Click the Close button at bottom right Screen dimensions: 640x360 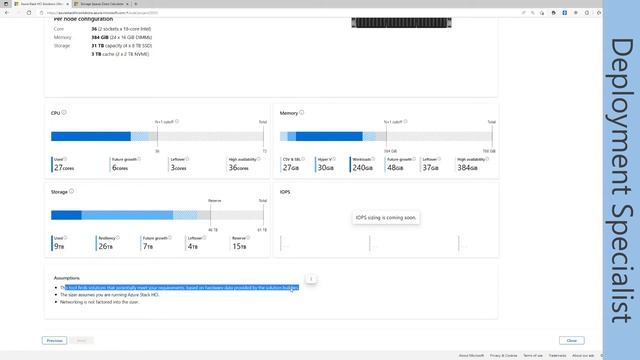pyautogui.click(x=571, y=340)
